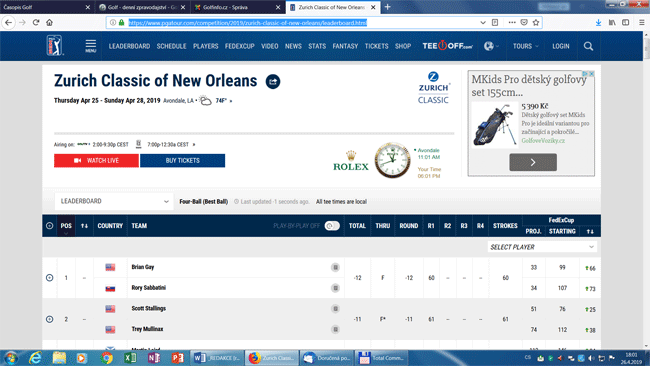
Task: Sort by position movement arrows column
Action: pyautogui.click(x=84, y=226)
